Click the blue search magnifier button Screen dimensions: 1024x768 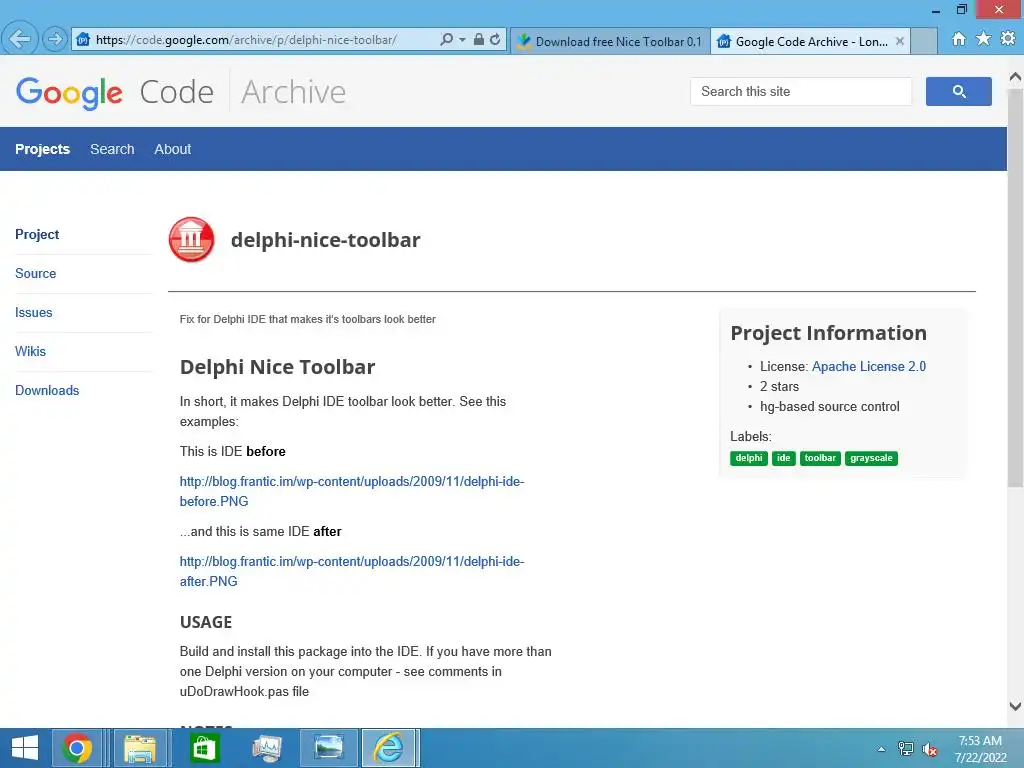click(x=959, y=91)
